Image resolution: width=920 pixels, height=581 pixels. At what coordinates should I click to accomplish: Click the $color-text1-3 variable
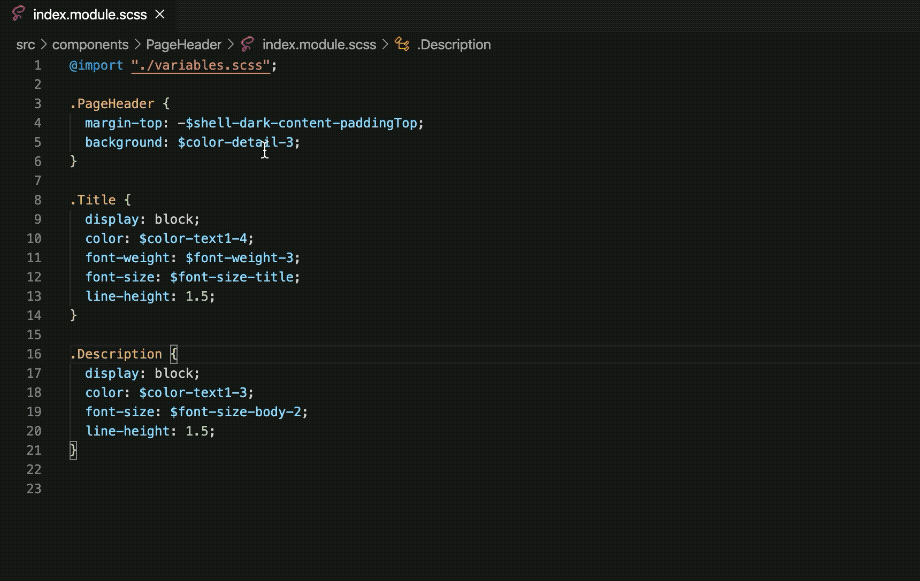point(193,393)
